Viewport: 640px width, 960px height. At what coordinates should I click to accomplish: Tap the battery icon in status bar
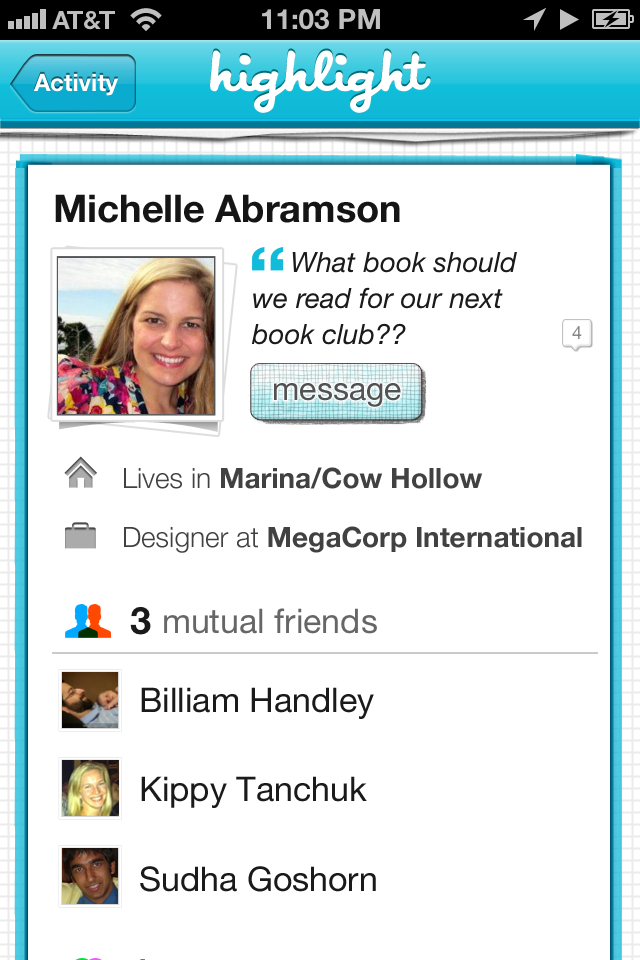click(x=610, y=19)
